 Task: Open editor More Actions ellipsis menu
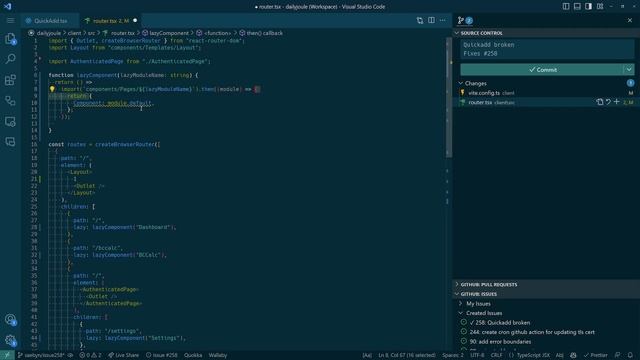coord(442,20)
